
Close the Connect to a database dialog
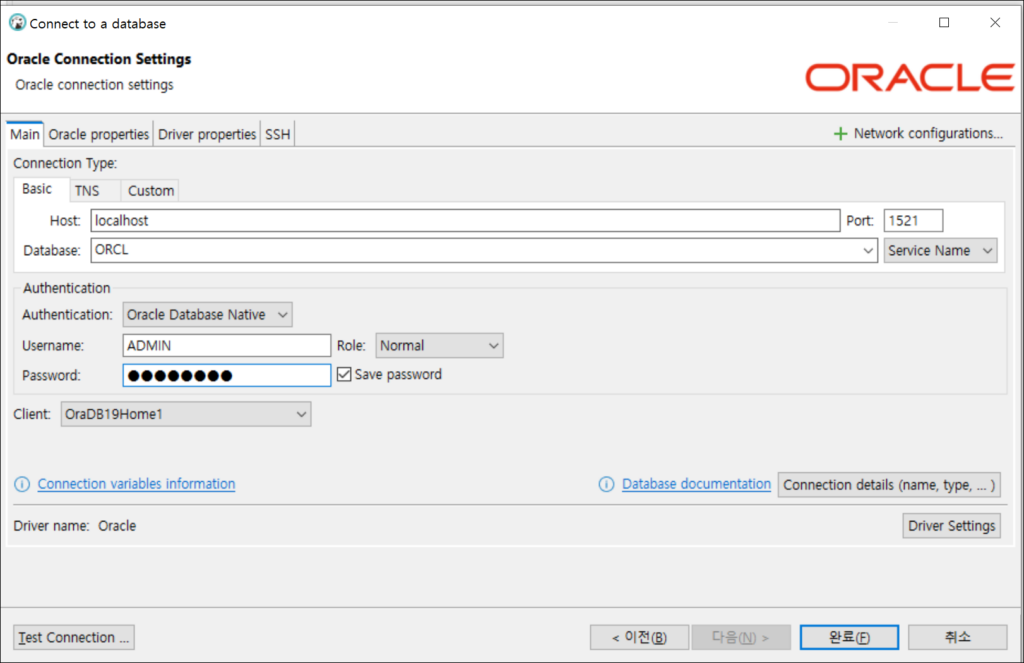(x=995, y=23)
